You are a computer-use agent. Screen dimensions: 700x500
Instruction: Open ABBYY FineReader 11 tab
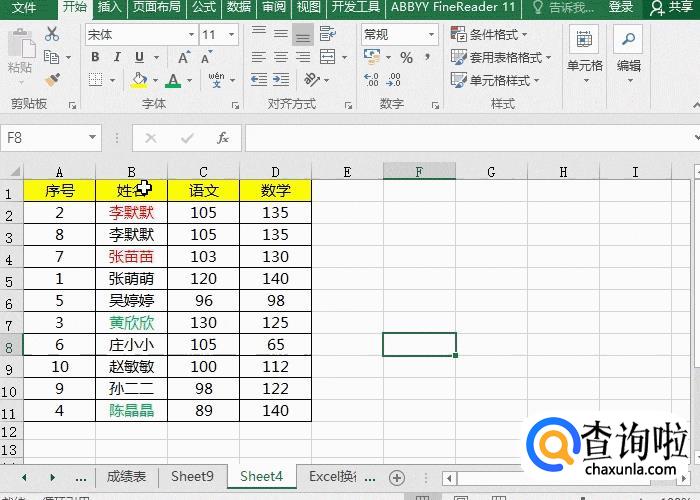click(453, 7)
